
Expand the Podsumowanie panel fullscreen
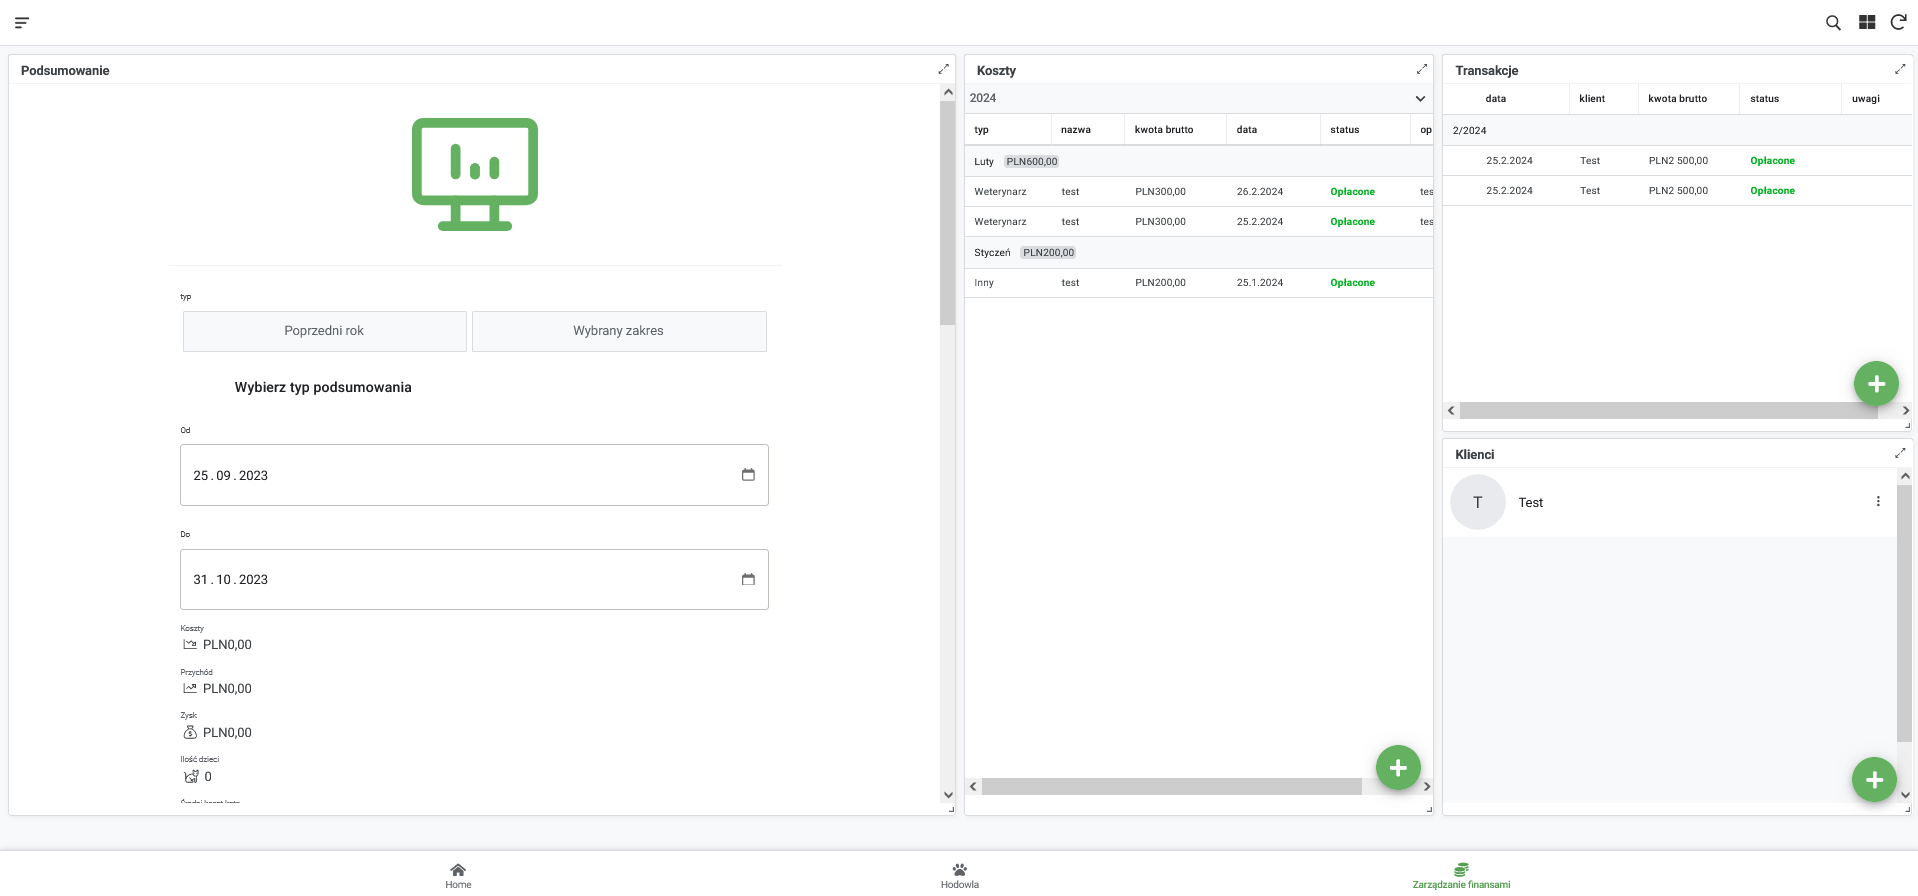pos(942,69)
